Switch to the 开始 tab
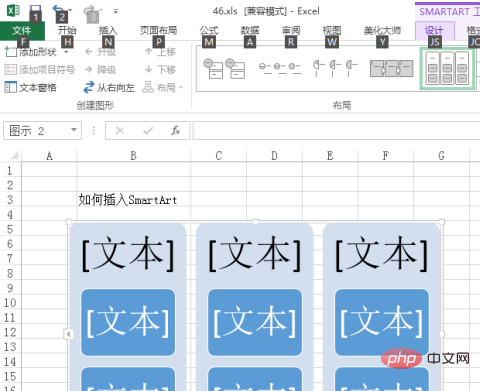Screen dimensions: 480x391 tap(67, 31)
